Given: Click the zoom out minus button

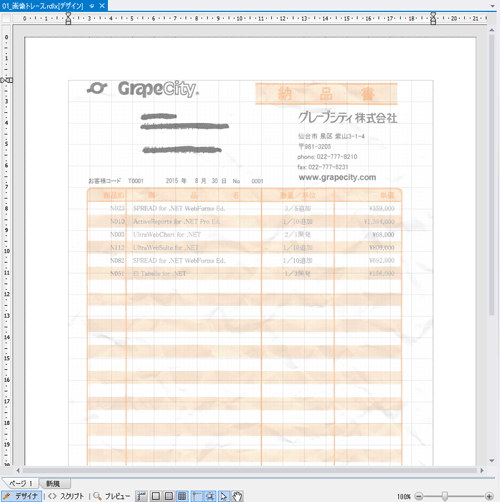Looking at the screenshot, I should (x=419, y=496).
